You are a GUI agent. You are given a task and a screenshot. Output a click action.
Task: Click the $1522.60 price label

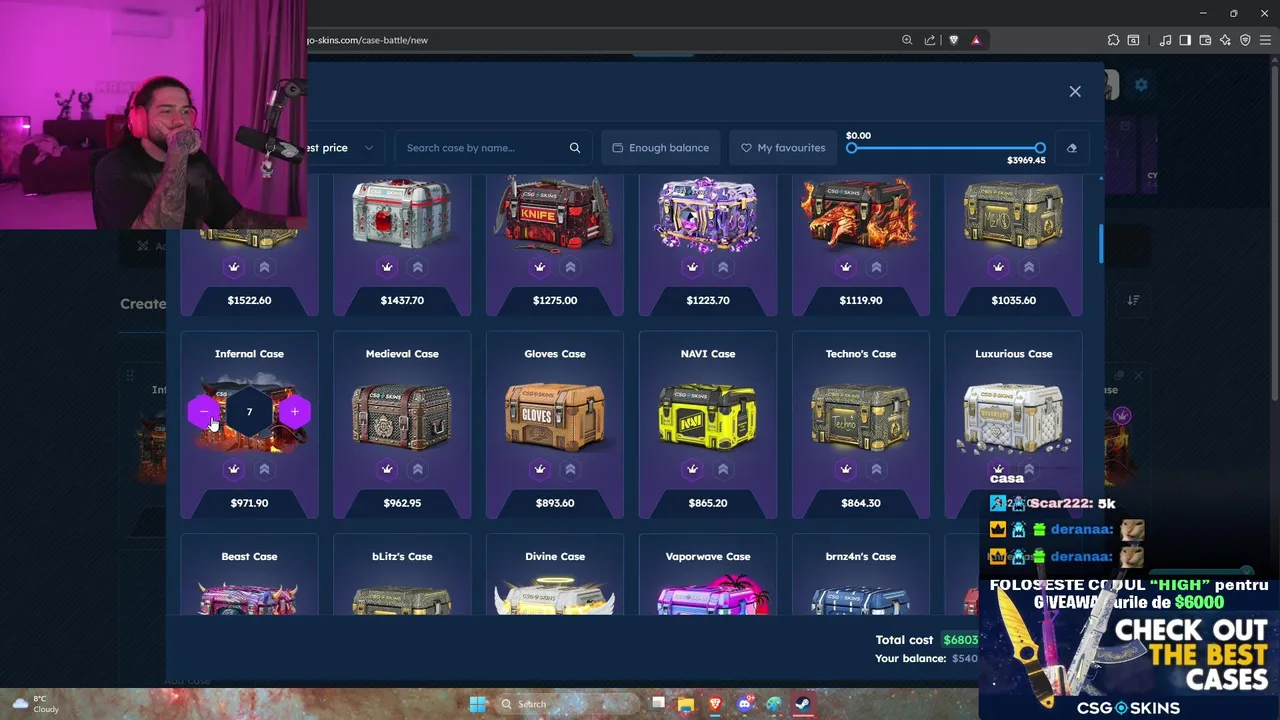pos(249,300)
